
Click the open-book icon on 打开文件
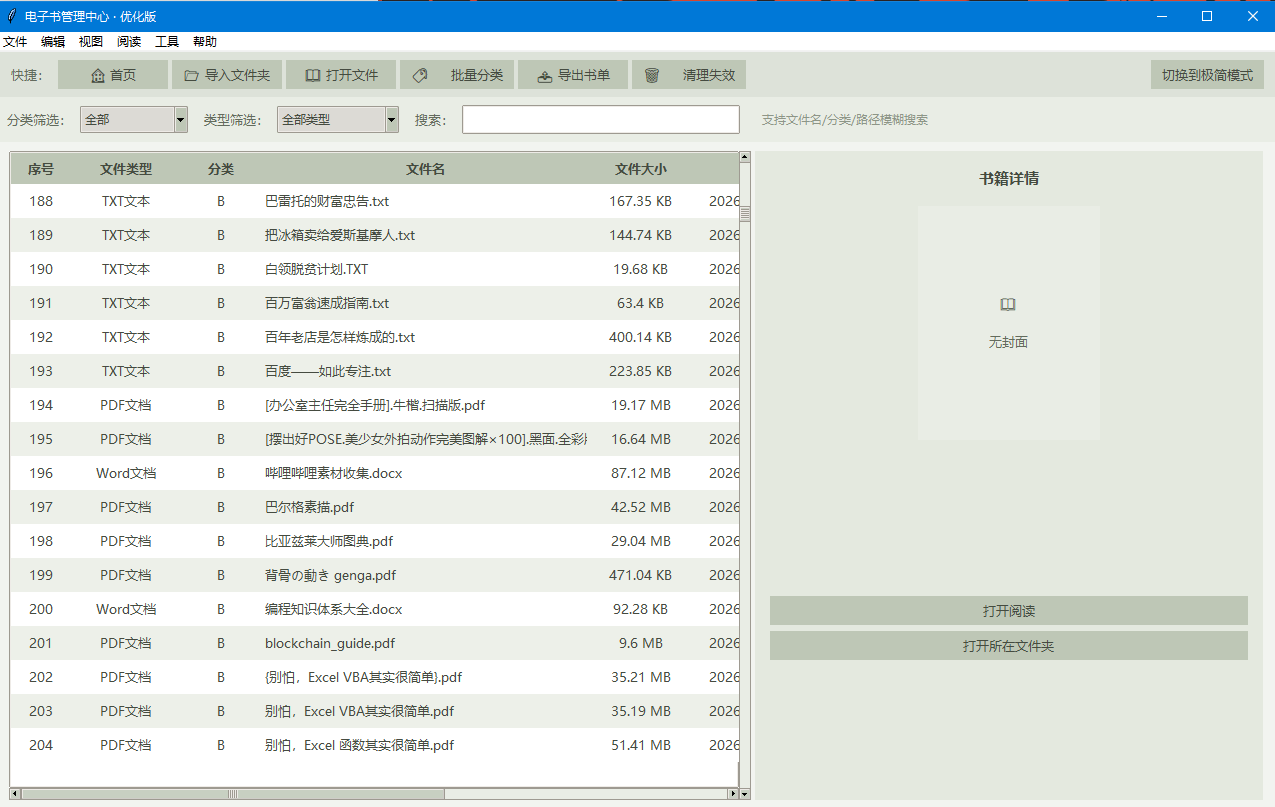313,75
